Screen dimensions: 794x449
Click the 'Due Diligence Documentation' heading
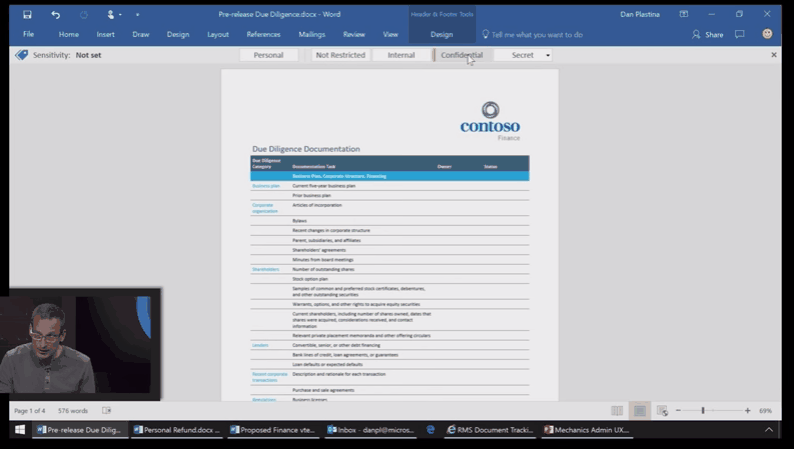pyautogui.click(x=306, y=149)
